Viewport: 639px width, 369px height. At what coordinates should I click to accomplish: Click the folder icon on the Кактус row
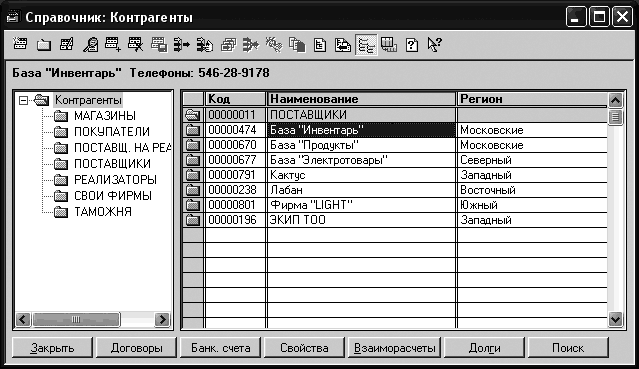[193, 175]
